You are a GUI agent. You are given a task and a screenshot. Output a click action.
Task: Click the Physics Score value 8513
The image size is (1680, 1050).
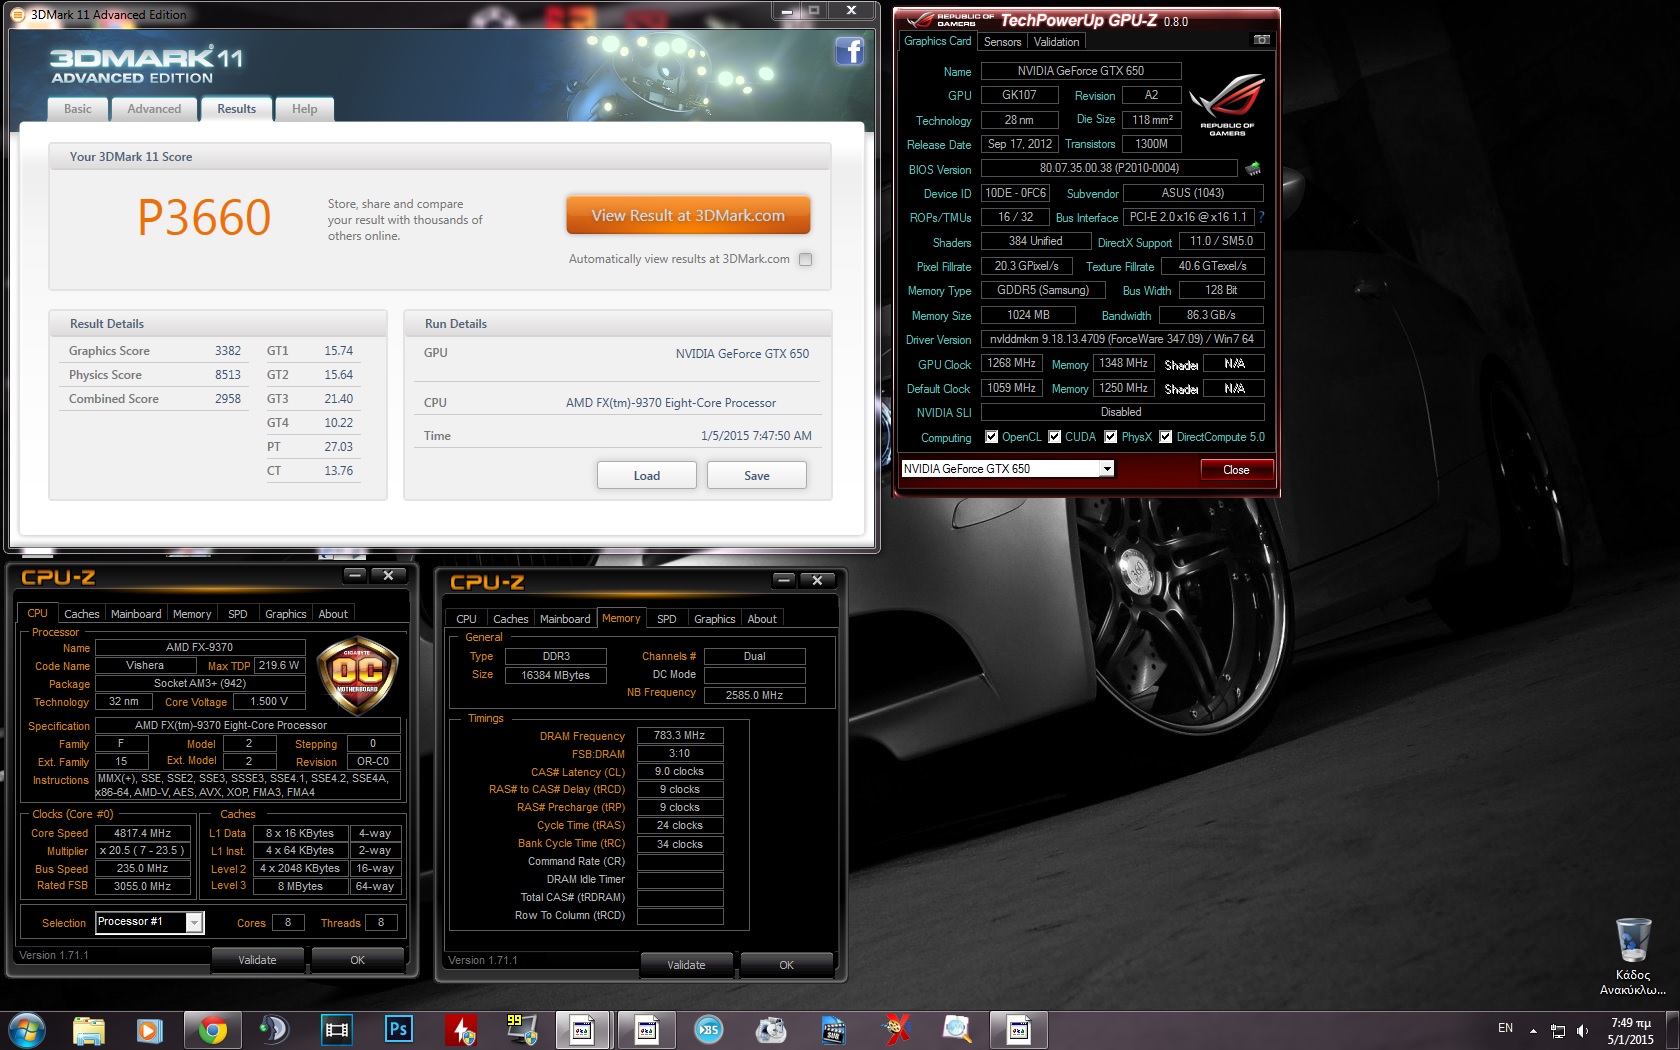(x=228, y=375)
